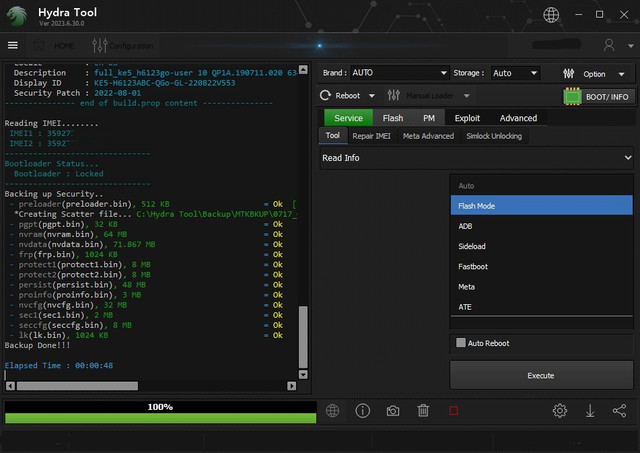Take a screenshot with camera icon
The image size is (640, 453).
pos(393,411)
